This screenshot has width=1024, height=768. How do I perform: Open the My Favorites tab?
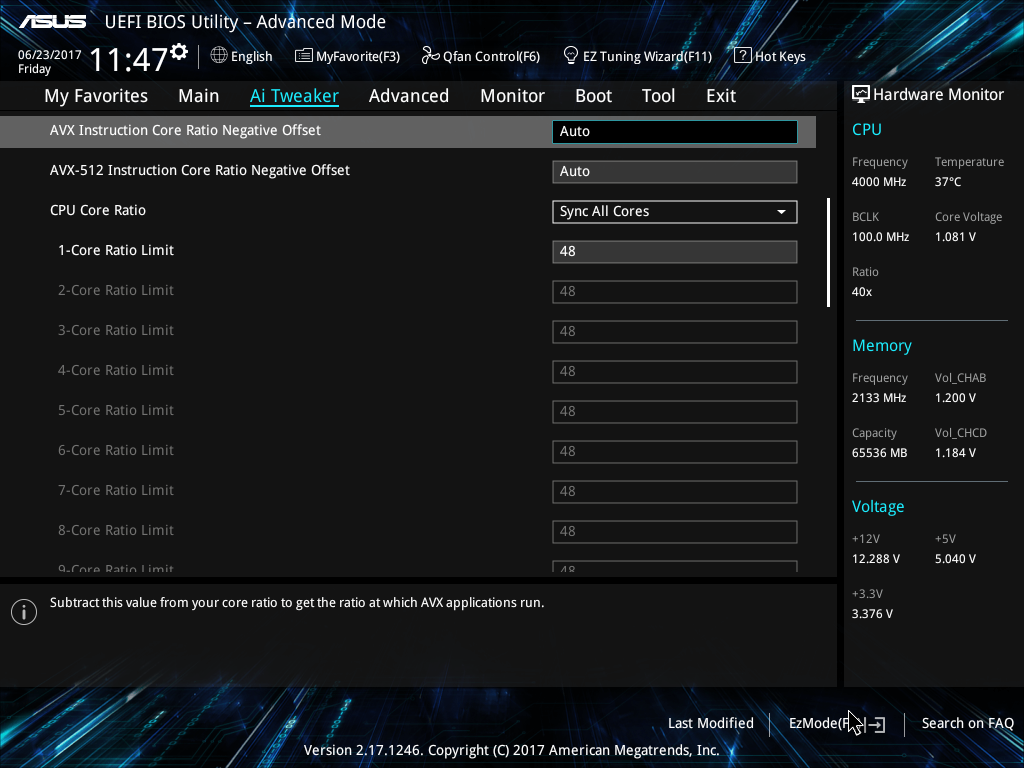point(96,95)
